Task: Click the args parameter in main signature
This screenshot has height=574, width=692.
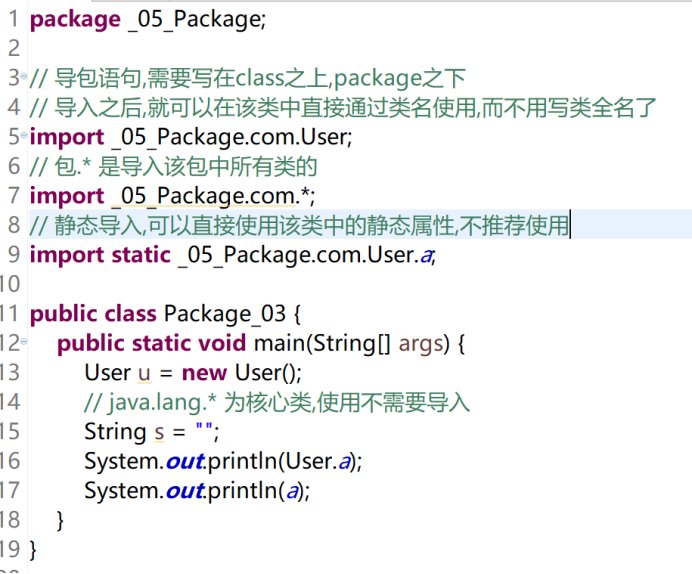Action: tap(417, 344)
